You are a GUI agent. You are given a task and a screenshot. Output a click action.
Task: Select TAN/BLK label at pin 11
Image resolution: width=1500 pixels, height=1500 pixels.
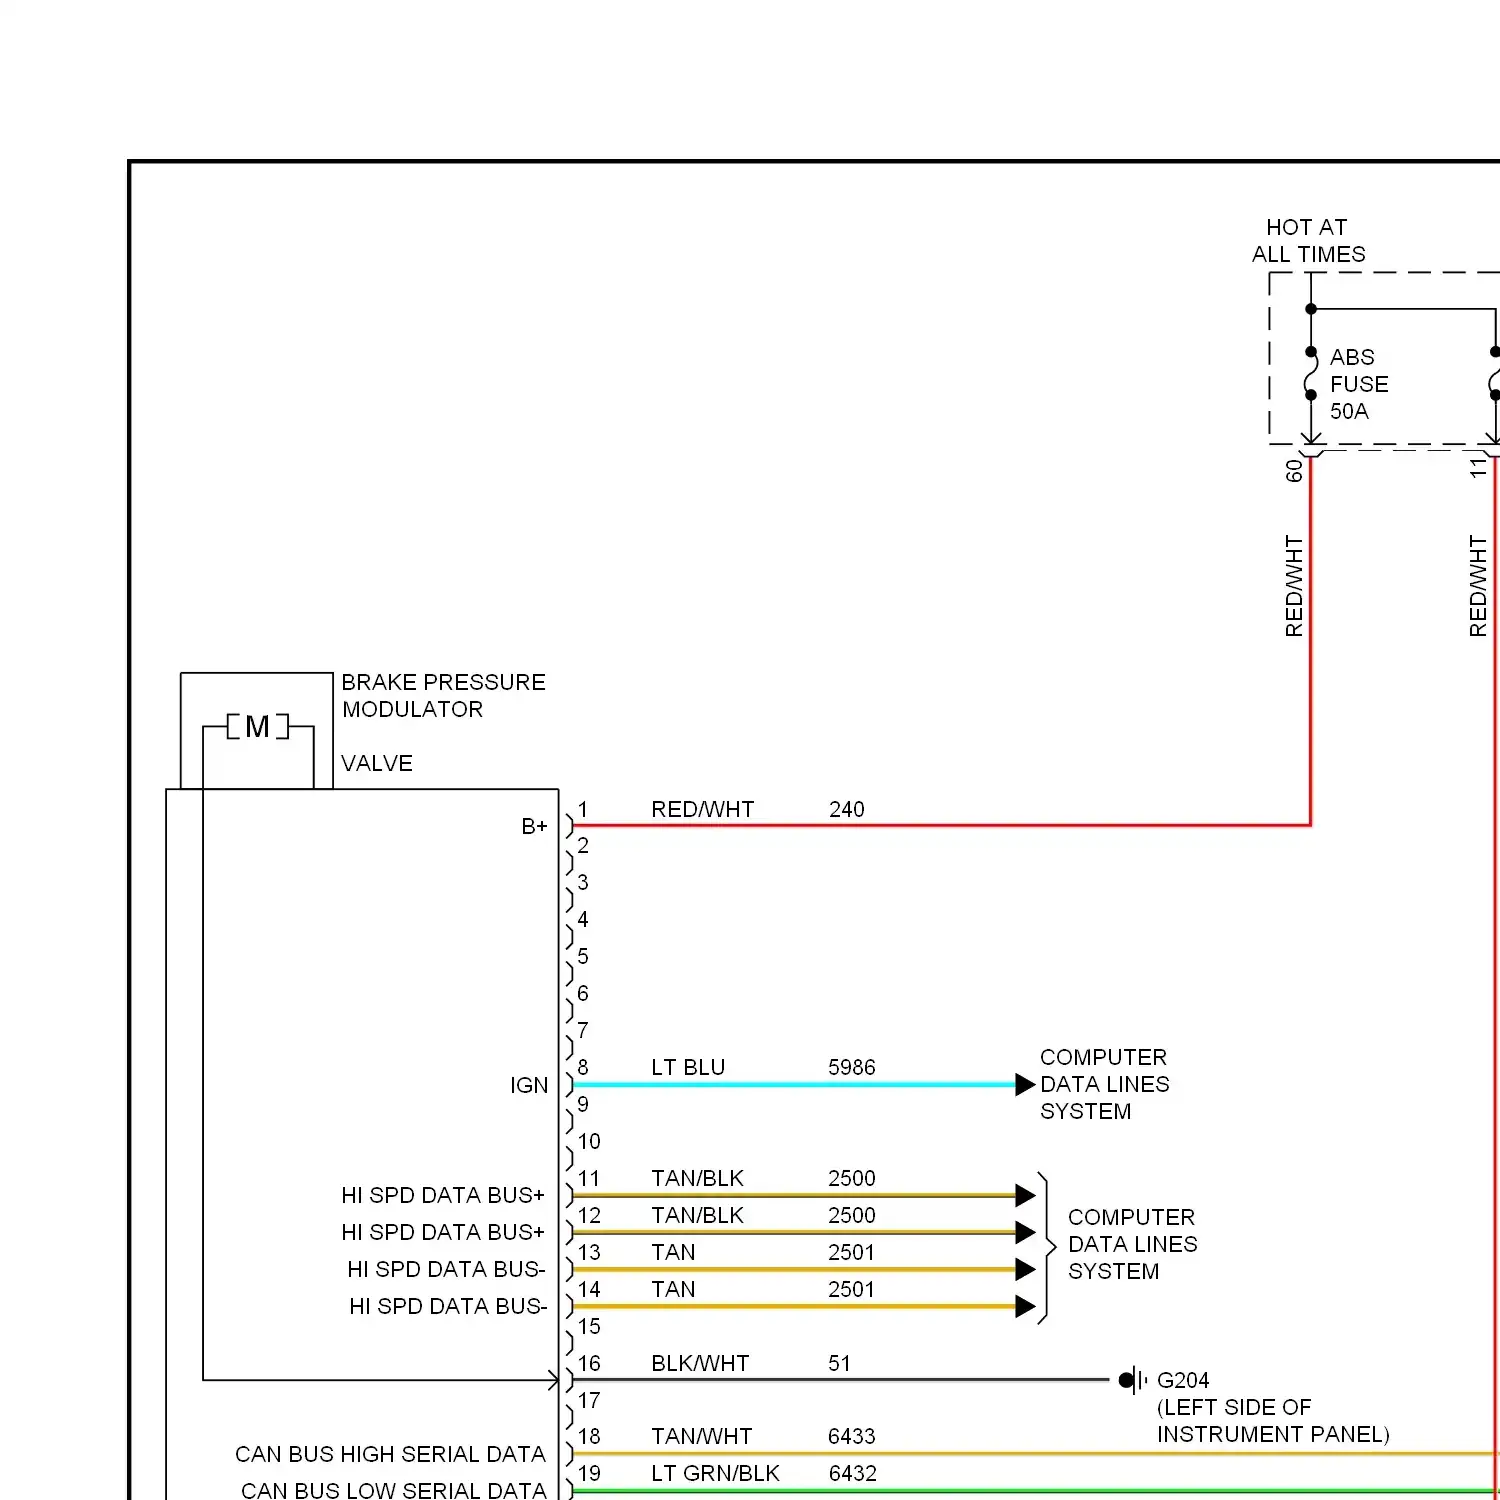[697, 1178]
